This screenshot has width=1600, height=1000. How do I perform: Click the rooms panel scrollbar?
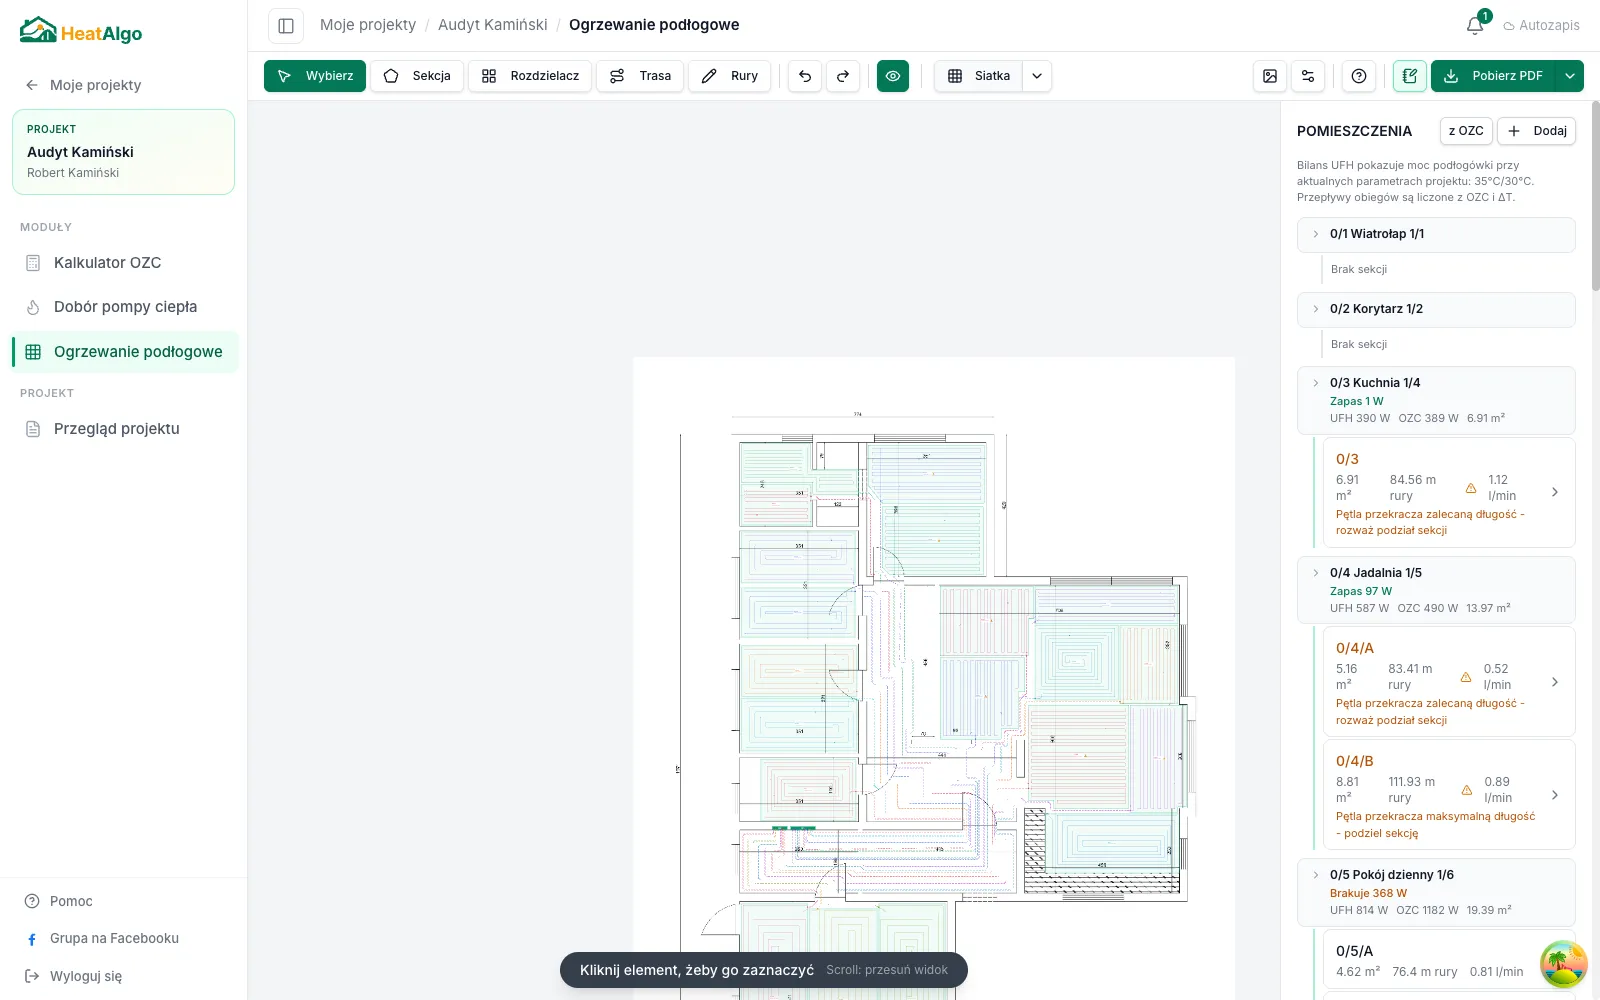[1594, 196]
